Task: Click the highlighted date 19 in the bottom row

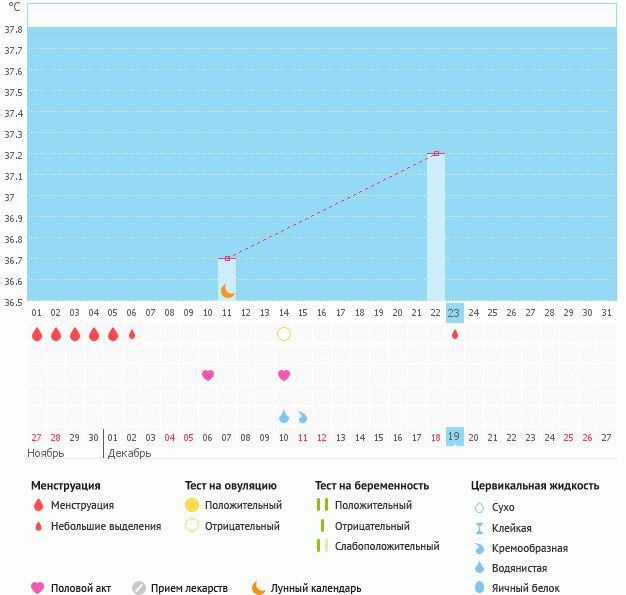Action: [x=455, y=437]
